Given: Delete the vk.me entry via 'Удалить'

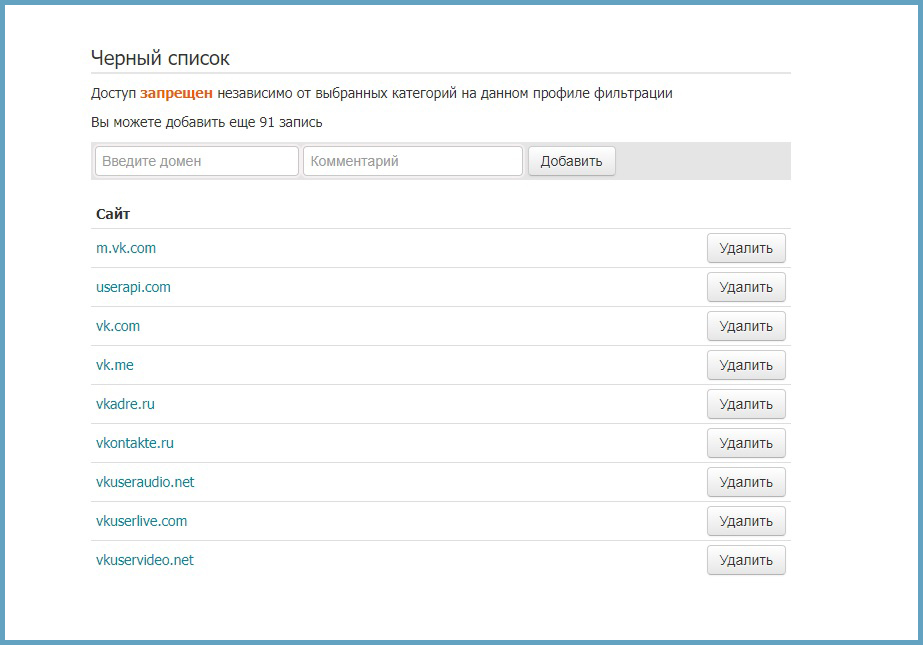Looking at the screenshot, I should [746, 365].
